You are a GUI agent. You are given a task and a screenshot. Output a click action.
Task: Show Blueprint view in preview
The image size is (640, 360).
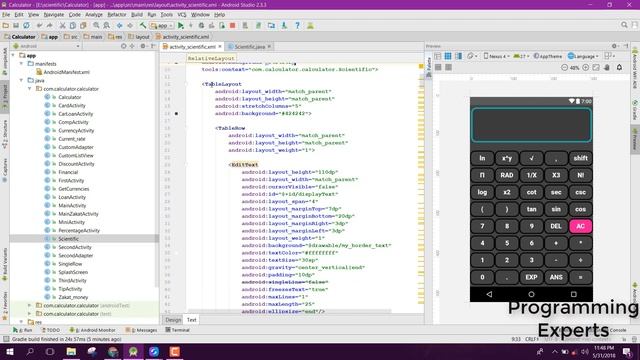tap(448, 56)
